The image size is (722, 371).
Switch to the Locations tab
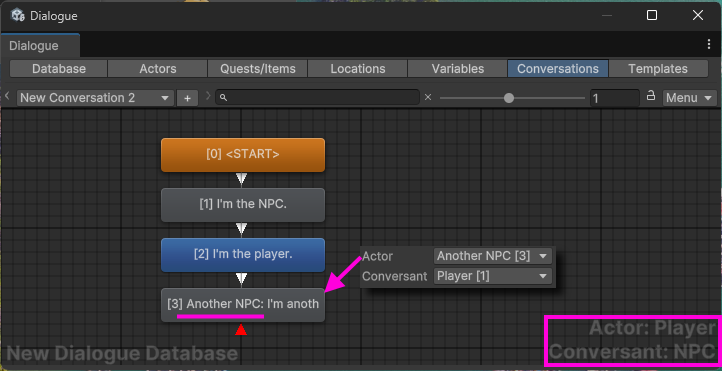358,69
